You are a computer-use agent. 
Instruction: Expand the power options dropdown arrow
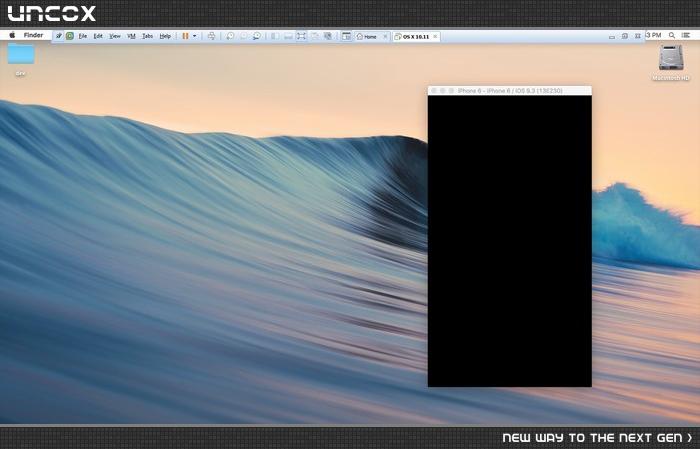(x=195, y=36)
